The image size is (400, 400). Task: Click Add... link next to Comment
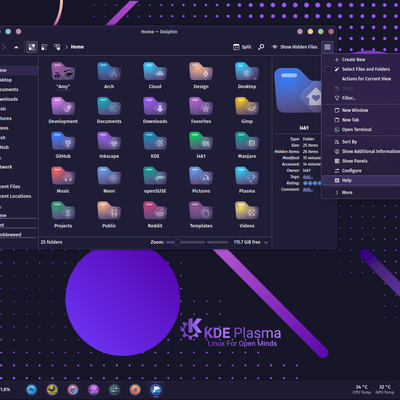pos(307,189)
